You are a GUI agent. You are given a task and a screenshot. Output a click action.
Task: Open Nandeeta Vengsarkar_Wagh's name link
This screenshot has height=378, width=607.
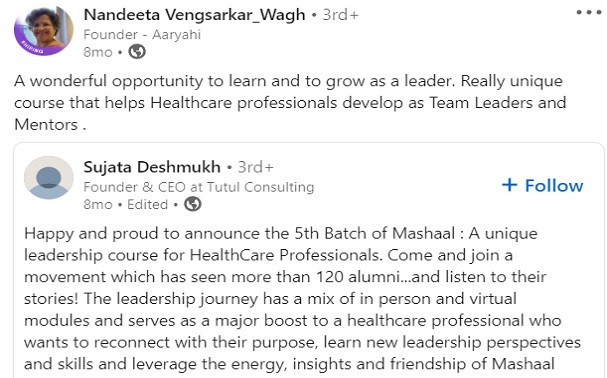point(194,15)
